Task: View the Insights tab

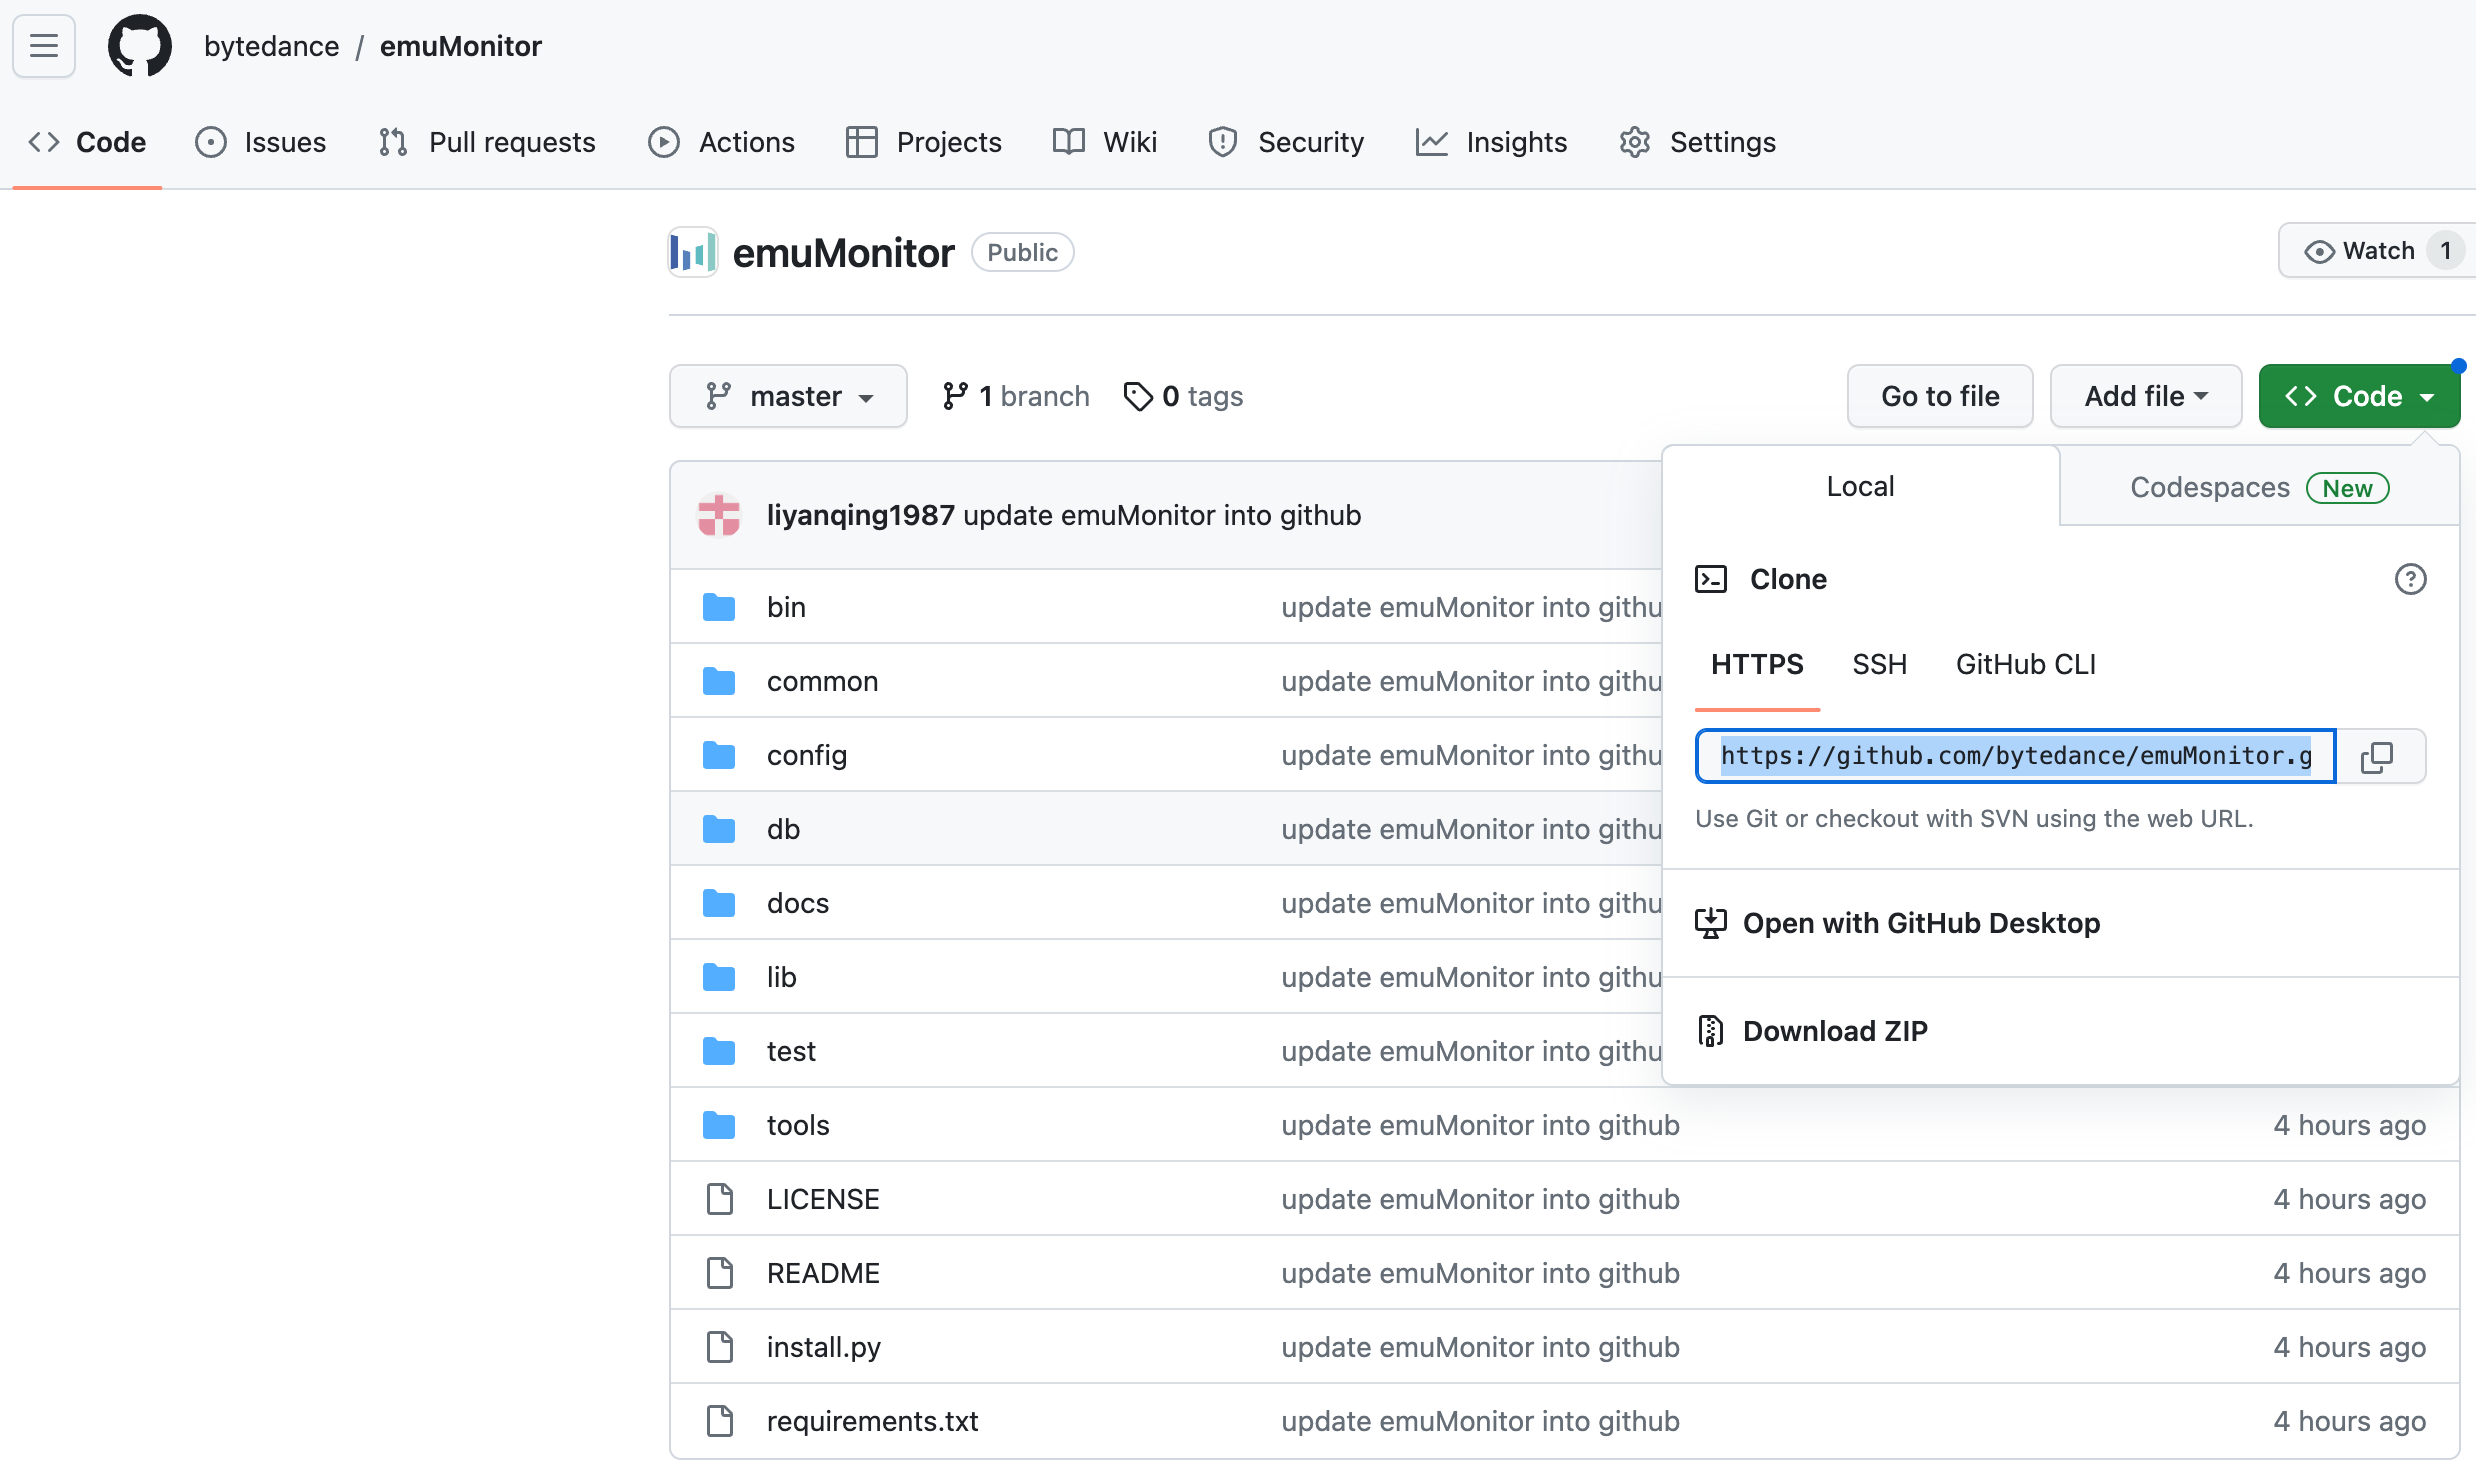Action: pos(1492,142)
